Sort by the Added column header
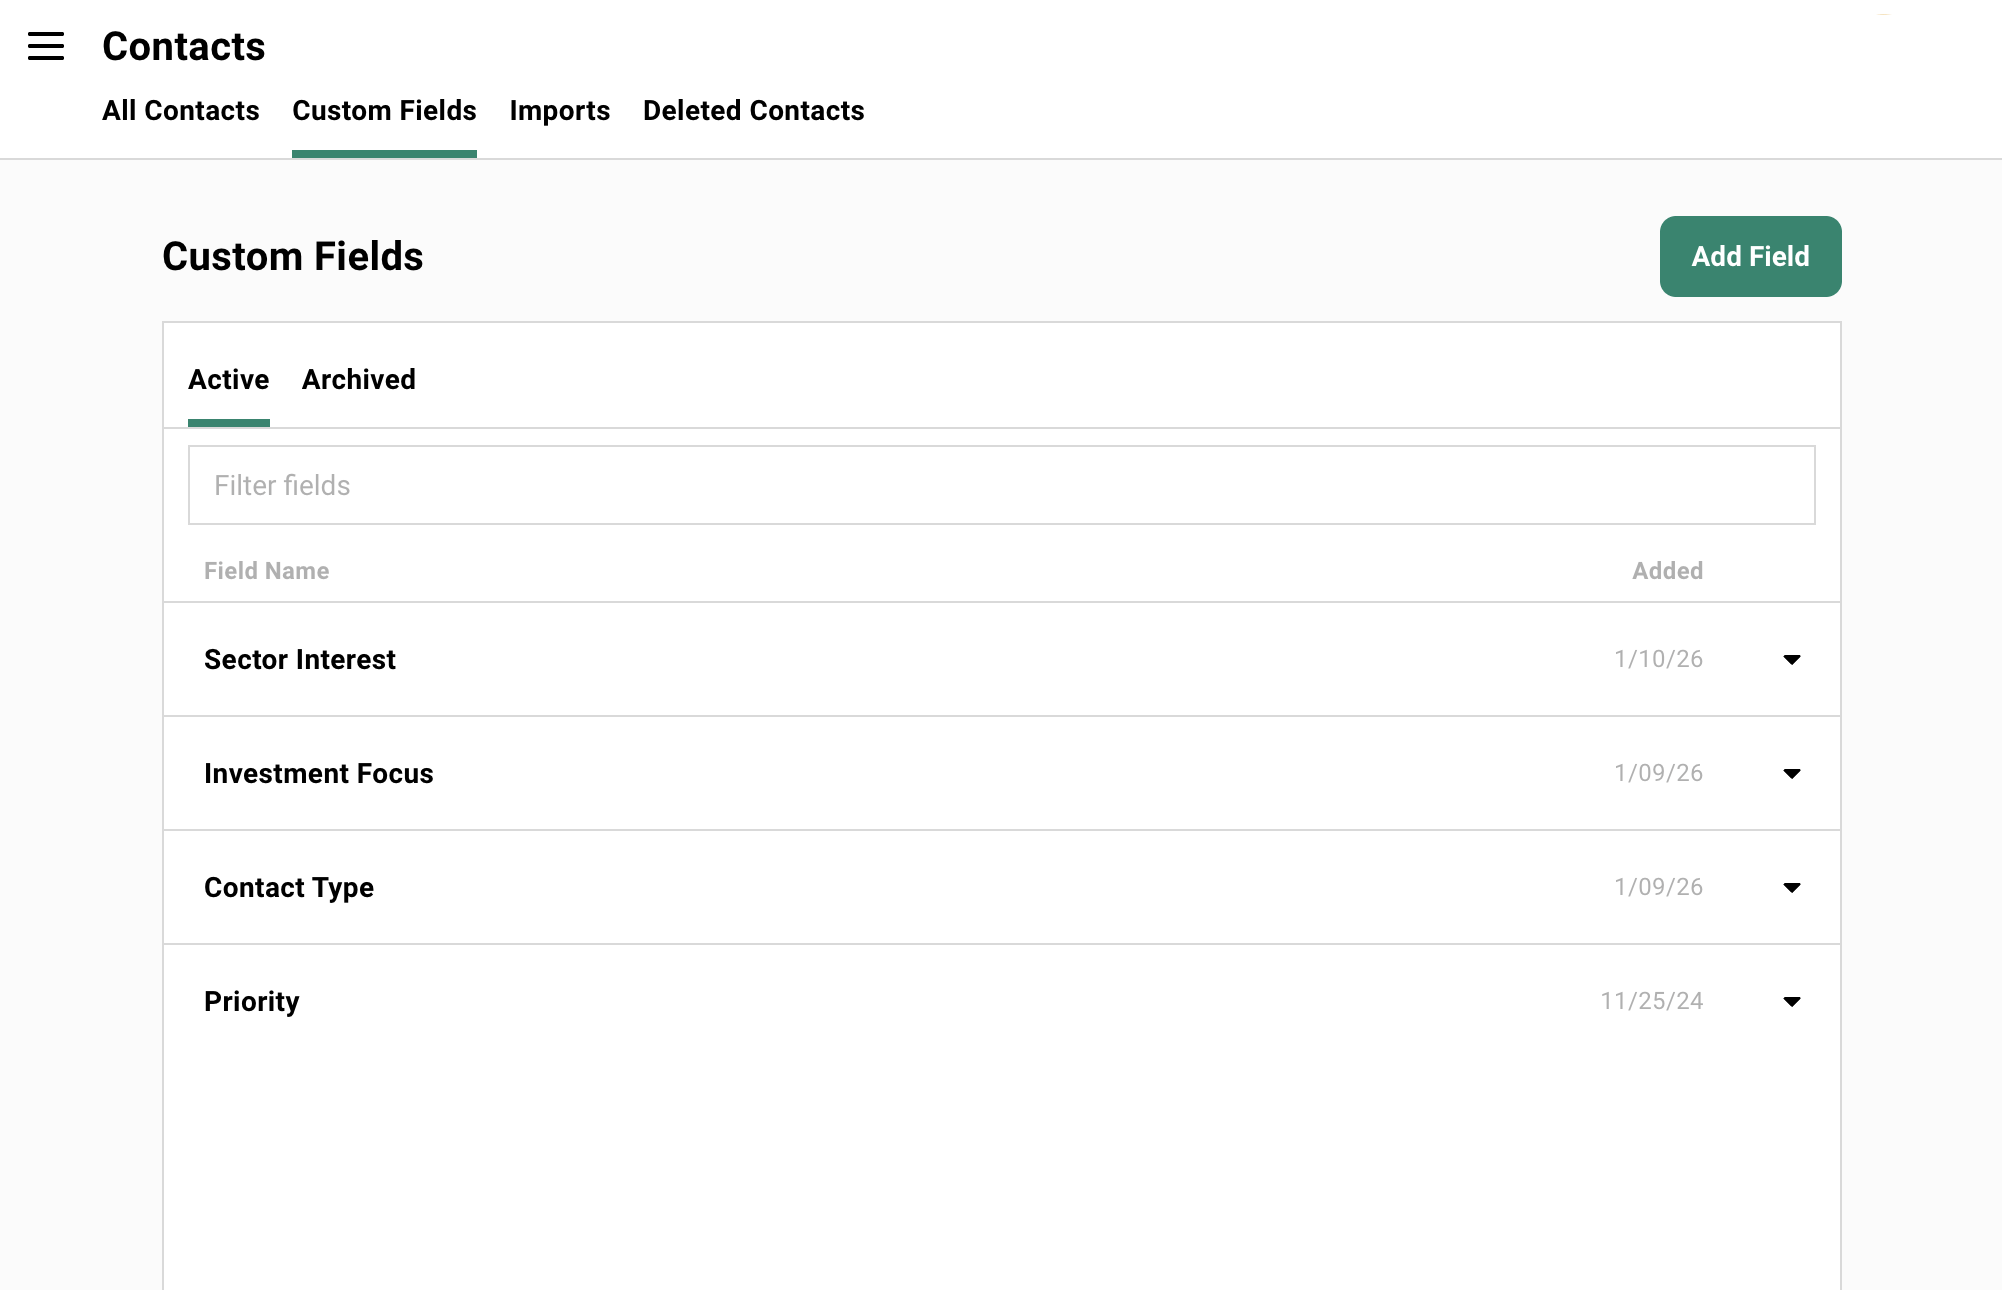This screenshot has width=2002, height=1290. [1667, 570]
